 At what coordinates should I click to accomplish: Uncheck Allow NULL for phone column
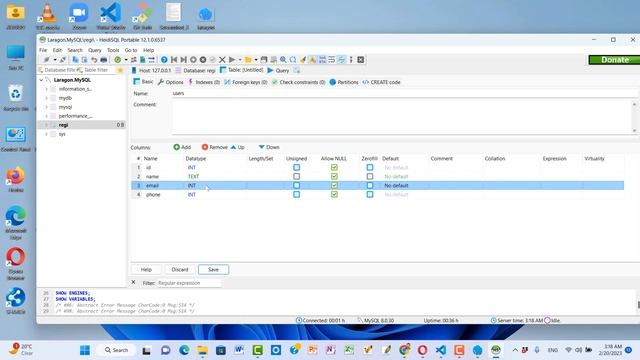coord(334,194)
